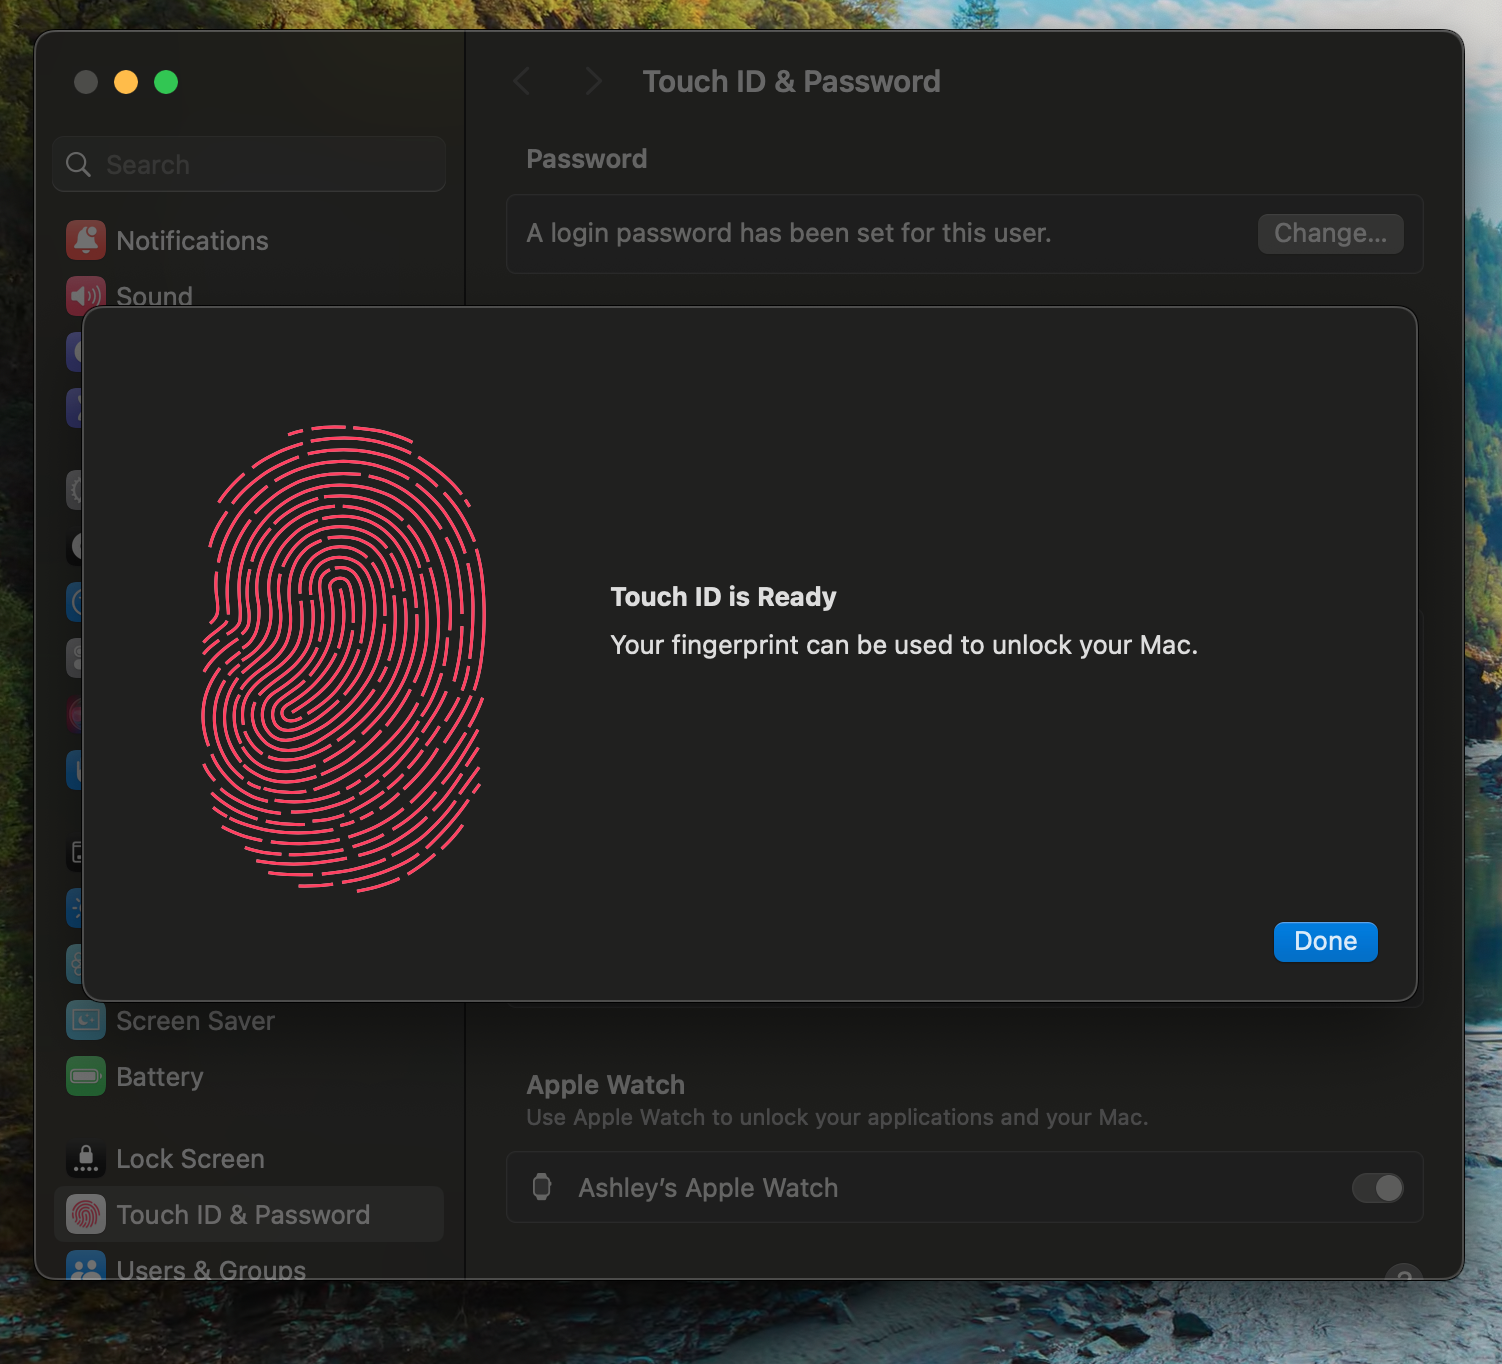Click the Screen Saver icon in sidebar
This screenshot has width=1502, height=1364.
point(86,1020)
